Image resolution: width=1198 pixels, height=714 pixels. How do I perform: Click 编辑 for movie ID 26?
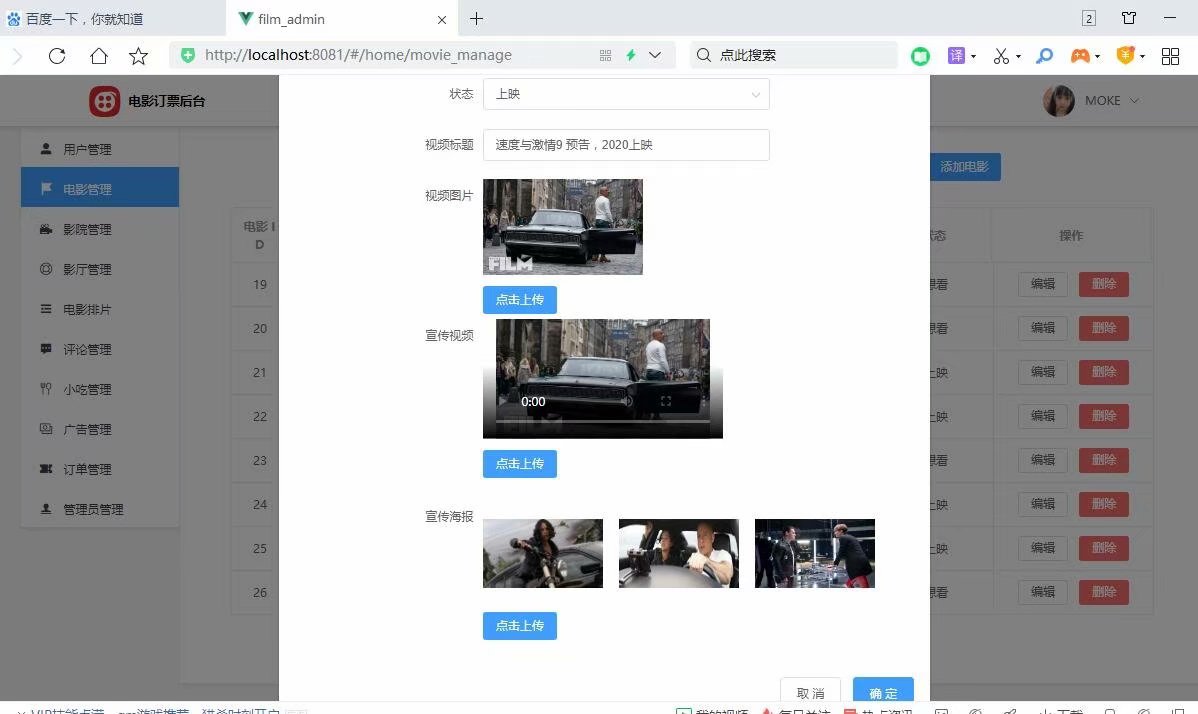pos(1043,592)
